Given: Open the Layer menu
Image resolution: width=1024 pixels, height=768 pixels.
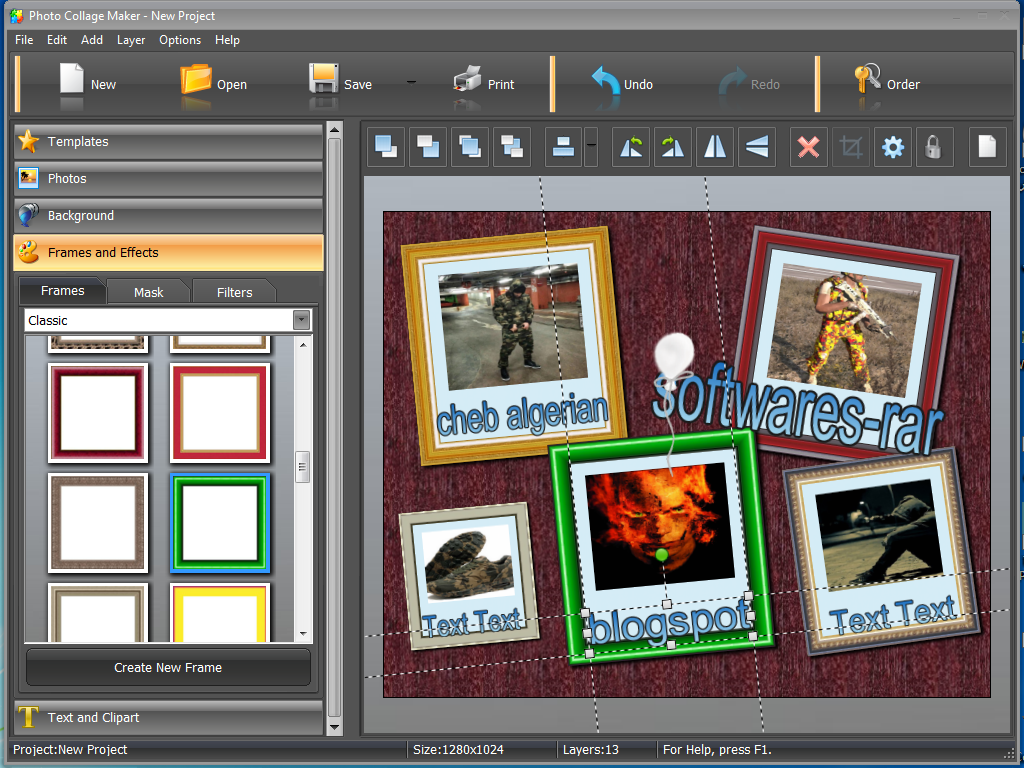Looking at the screenshot, I should 131,40.
